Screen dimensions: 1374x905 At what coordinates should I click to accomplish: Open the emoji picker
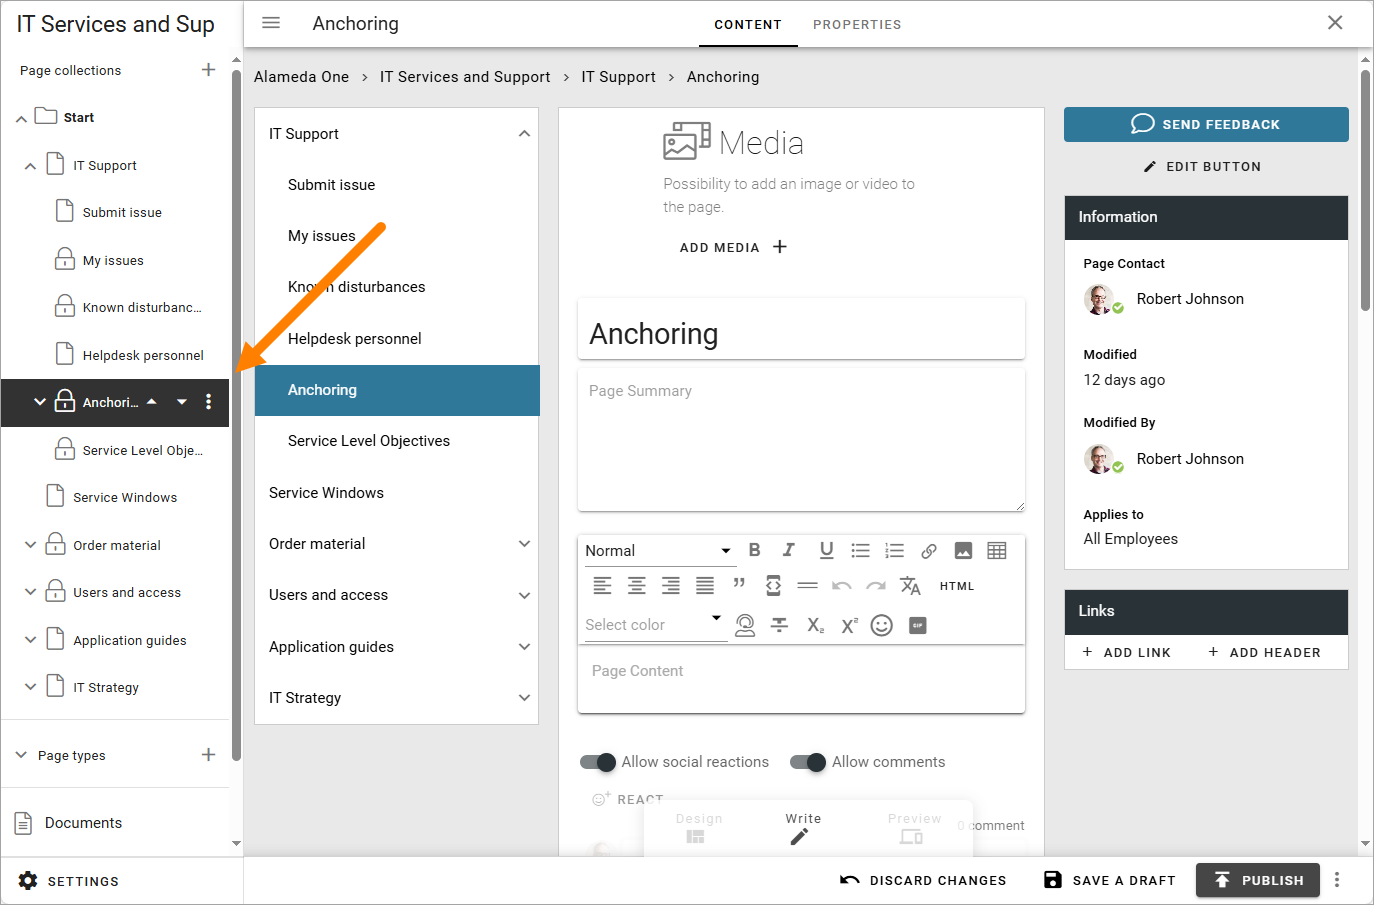point(881,625)
